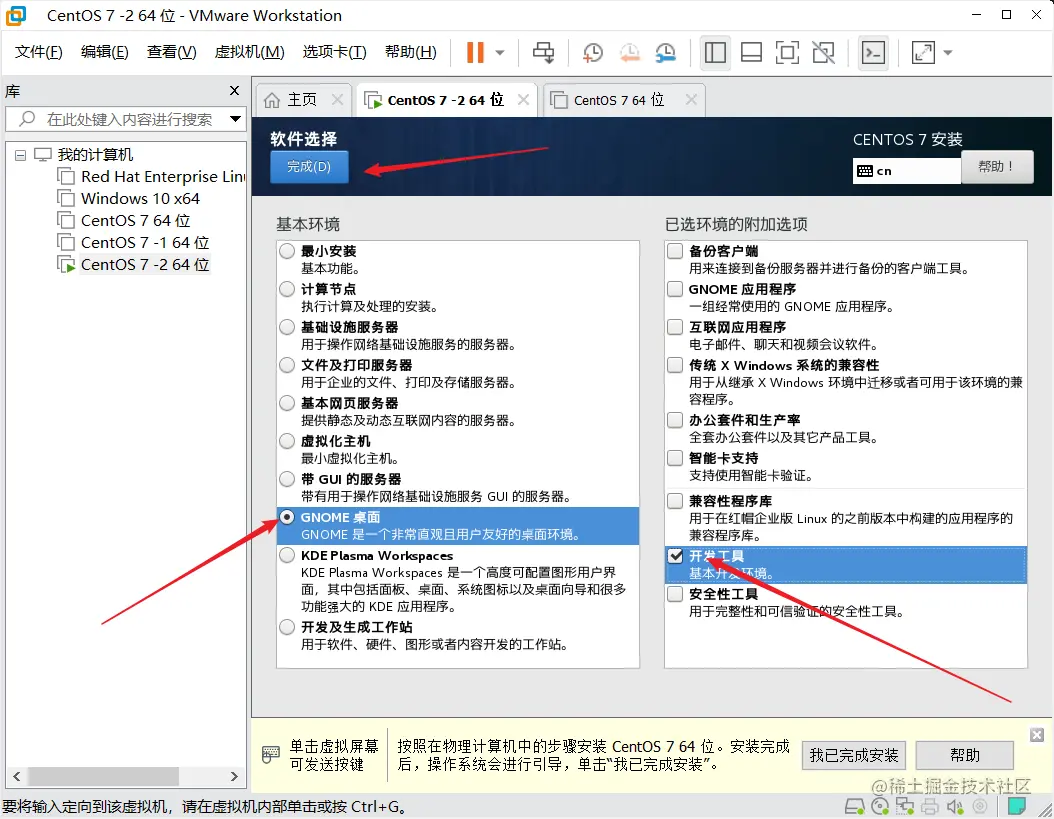This screenshot has width=1054, height=819.
Task: Click the 帮助！ installer button
Action: click(997, 166)
